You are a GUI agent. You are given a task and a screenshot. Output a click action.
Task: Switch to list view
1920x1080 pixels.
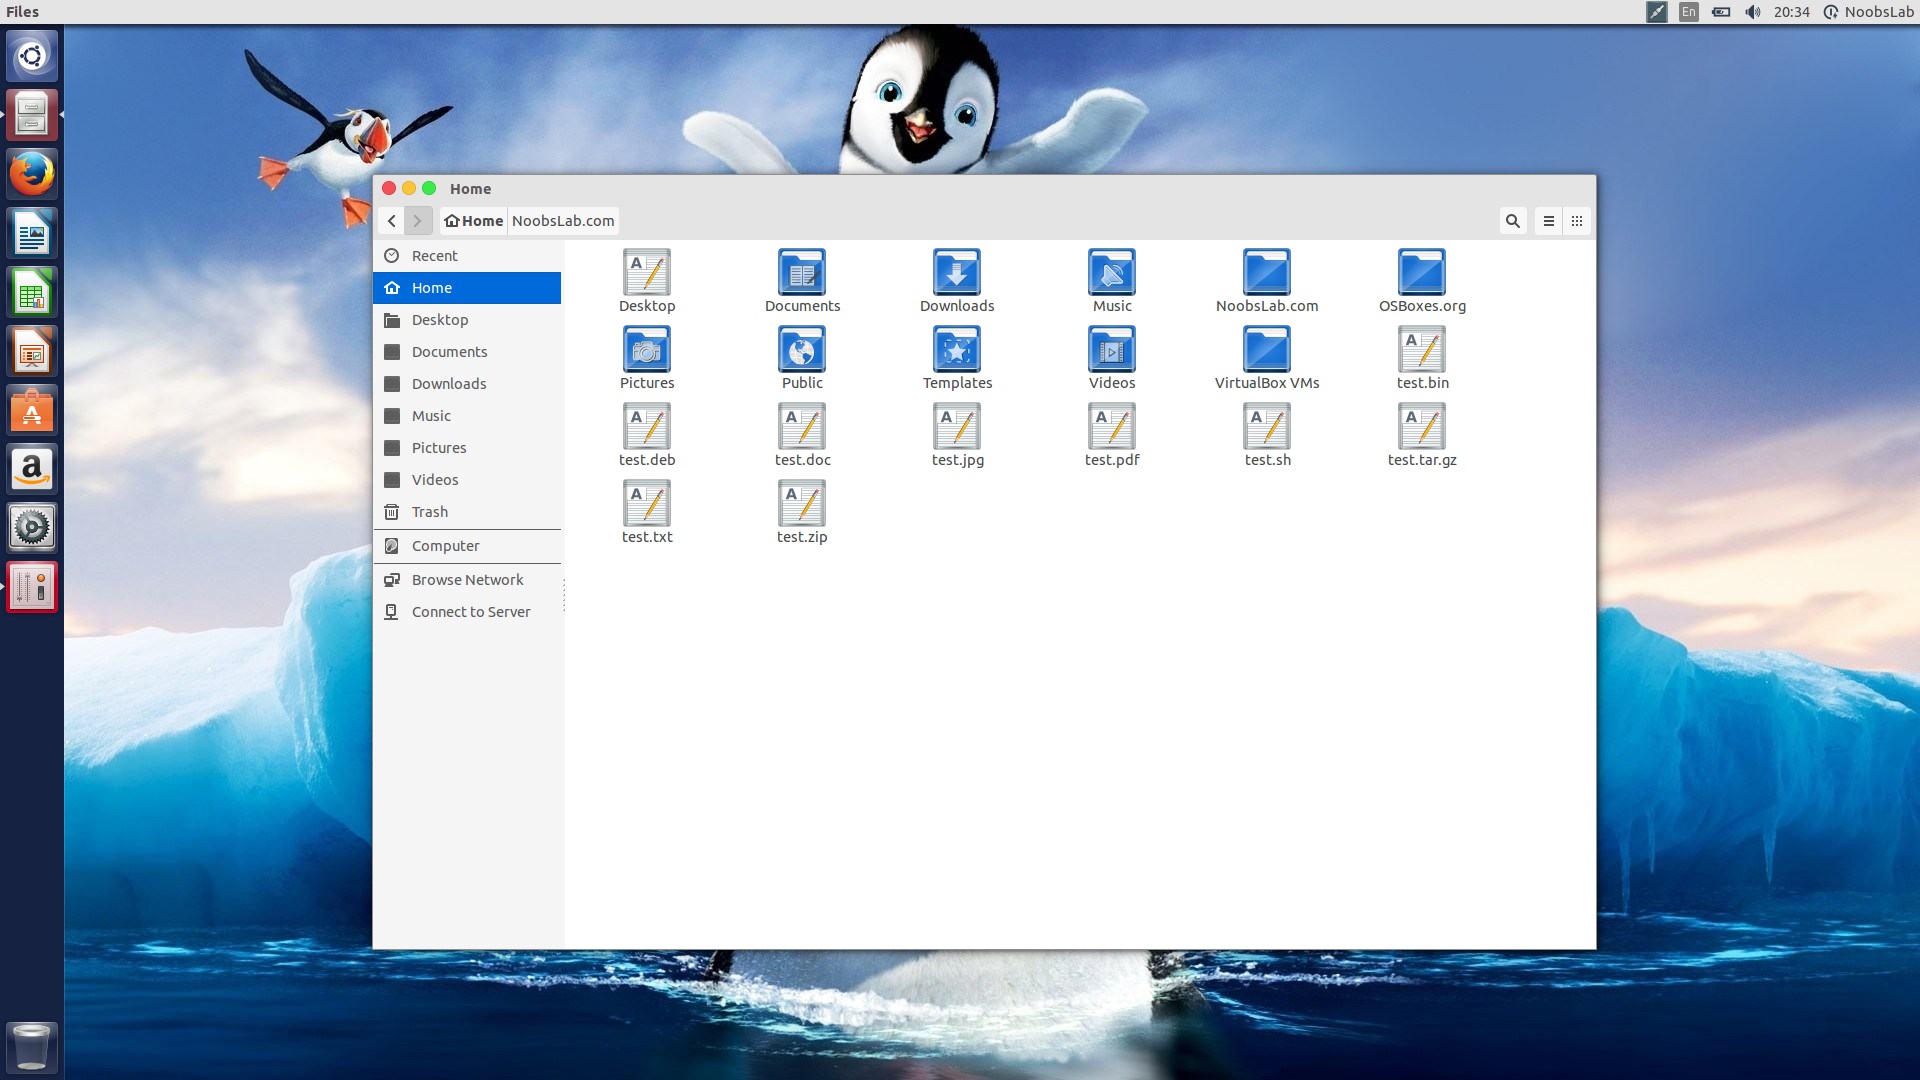point(1548,221)
